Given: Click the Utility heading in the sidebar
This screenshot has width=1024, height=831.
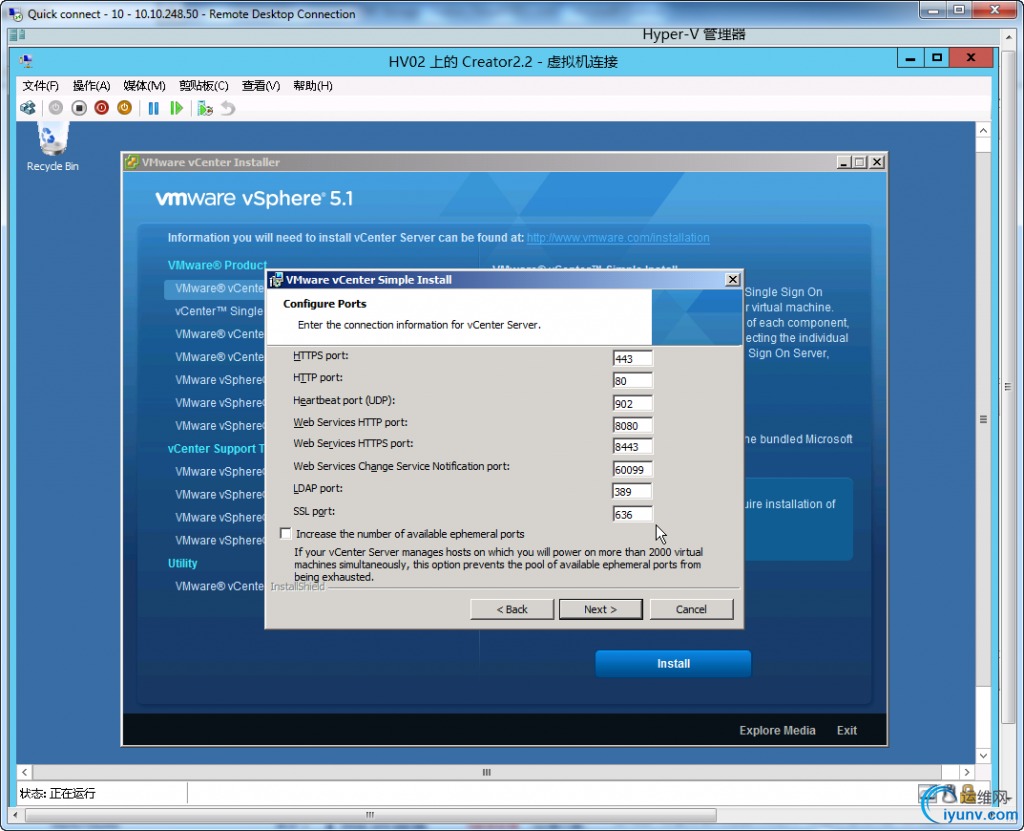Looking at the screenshot, I should 182,563.
